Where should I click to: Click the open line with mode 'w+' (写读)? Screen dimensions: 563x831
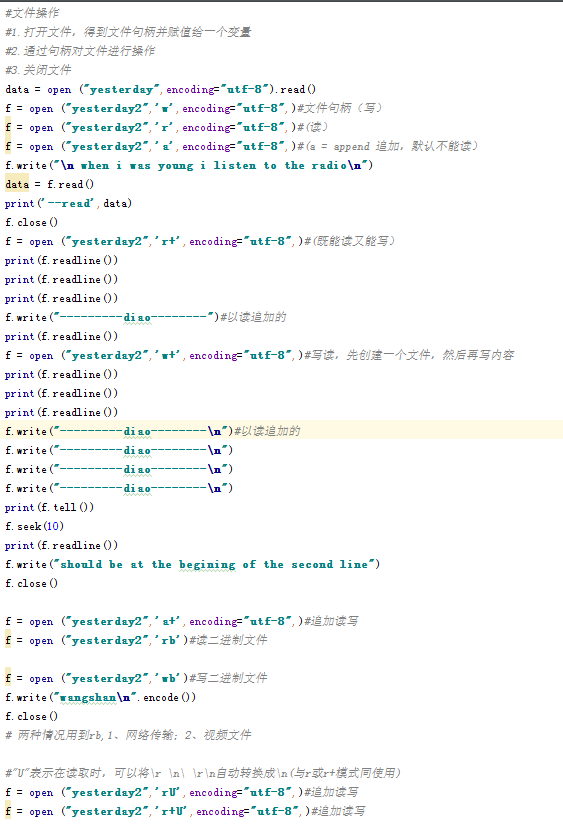coord(260,356)
